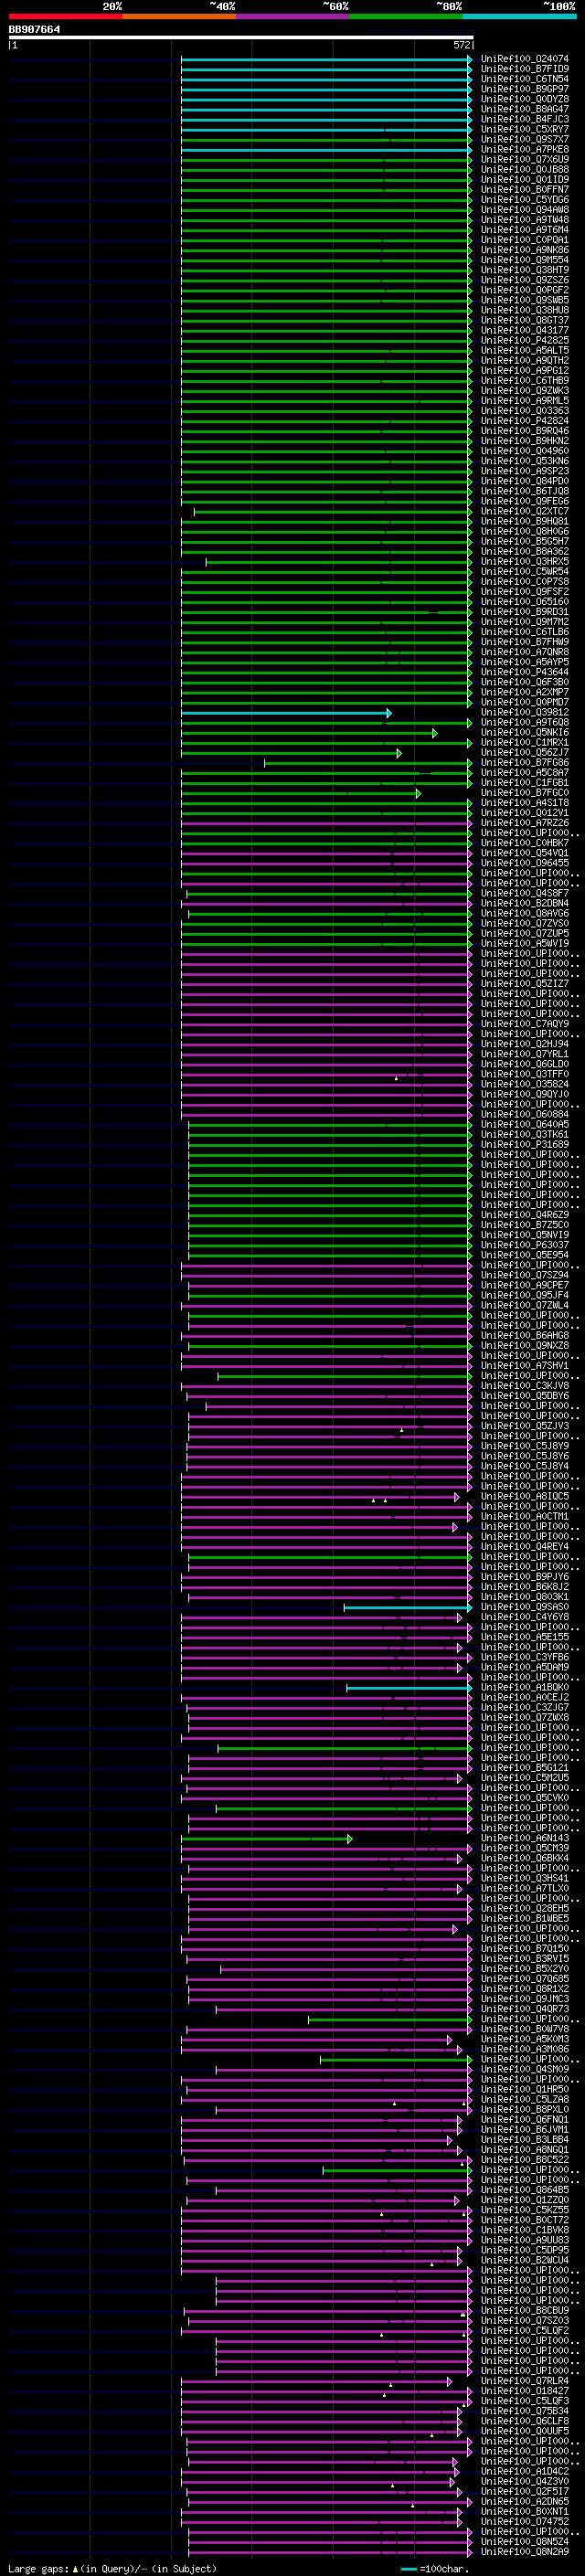
Task: Select UniRef100_B7FGC0 label
Action: point(524,793)
